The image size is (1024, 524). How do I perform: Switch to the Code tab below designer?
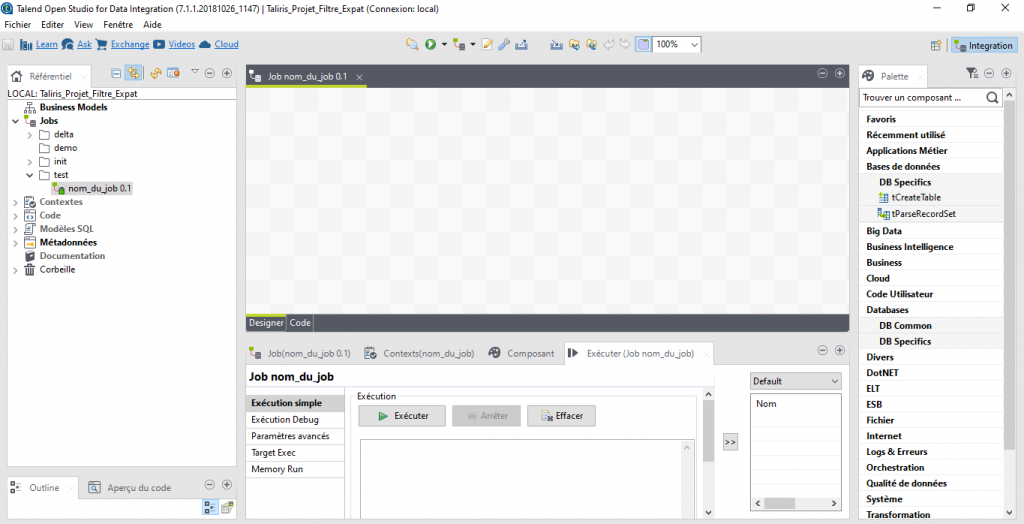coord(300,323)
